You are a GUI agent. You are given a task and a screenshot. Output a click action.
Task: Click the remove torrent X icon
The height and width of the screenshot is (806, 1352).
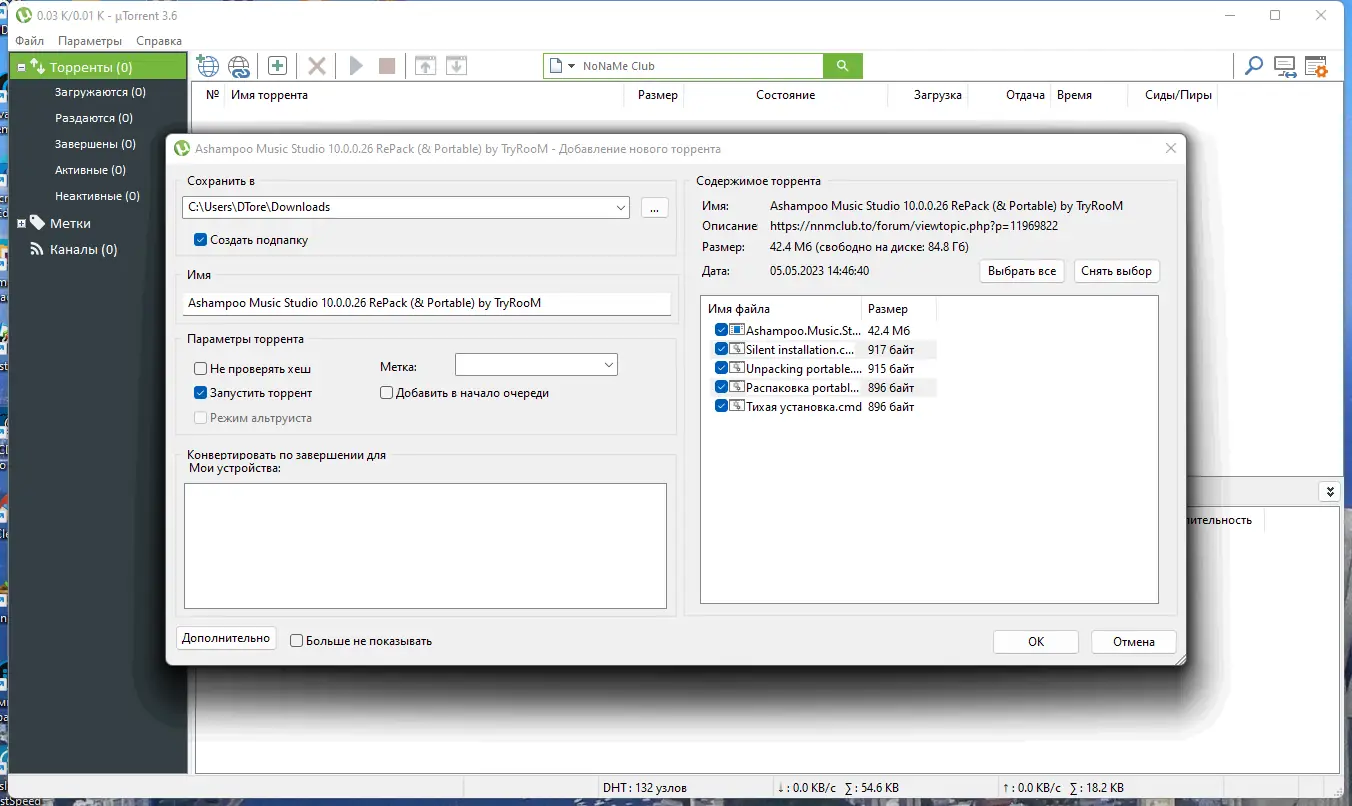(x=317, y=66)
